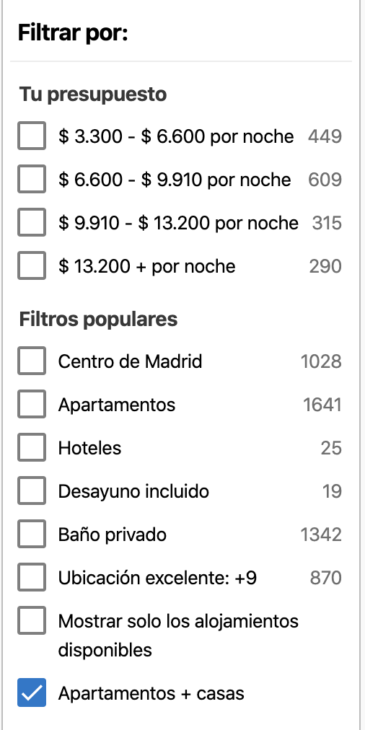Tick the $ 9.910 - $ 13.200 checkbox

(32, 223)
